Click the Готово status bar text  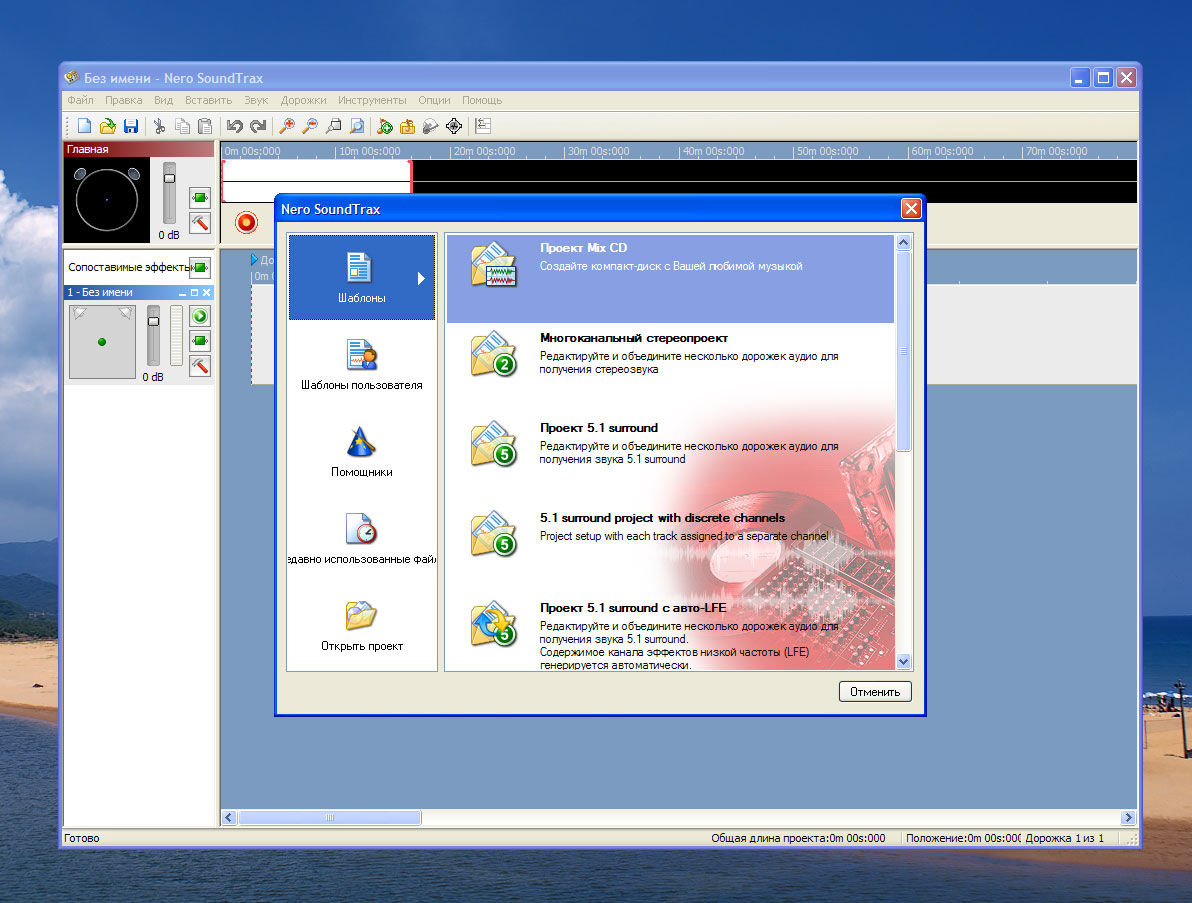[81, 838]
